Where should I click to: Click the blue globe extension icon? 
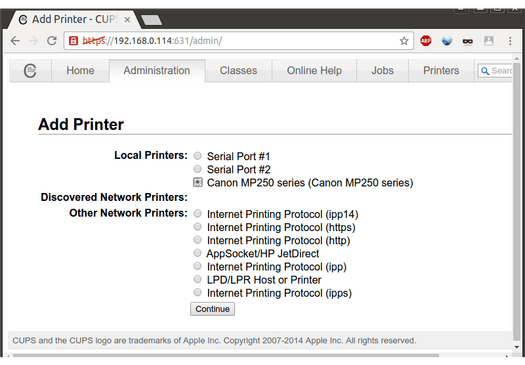pos(447,41)
